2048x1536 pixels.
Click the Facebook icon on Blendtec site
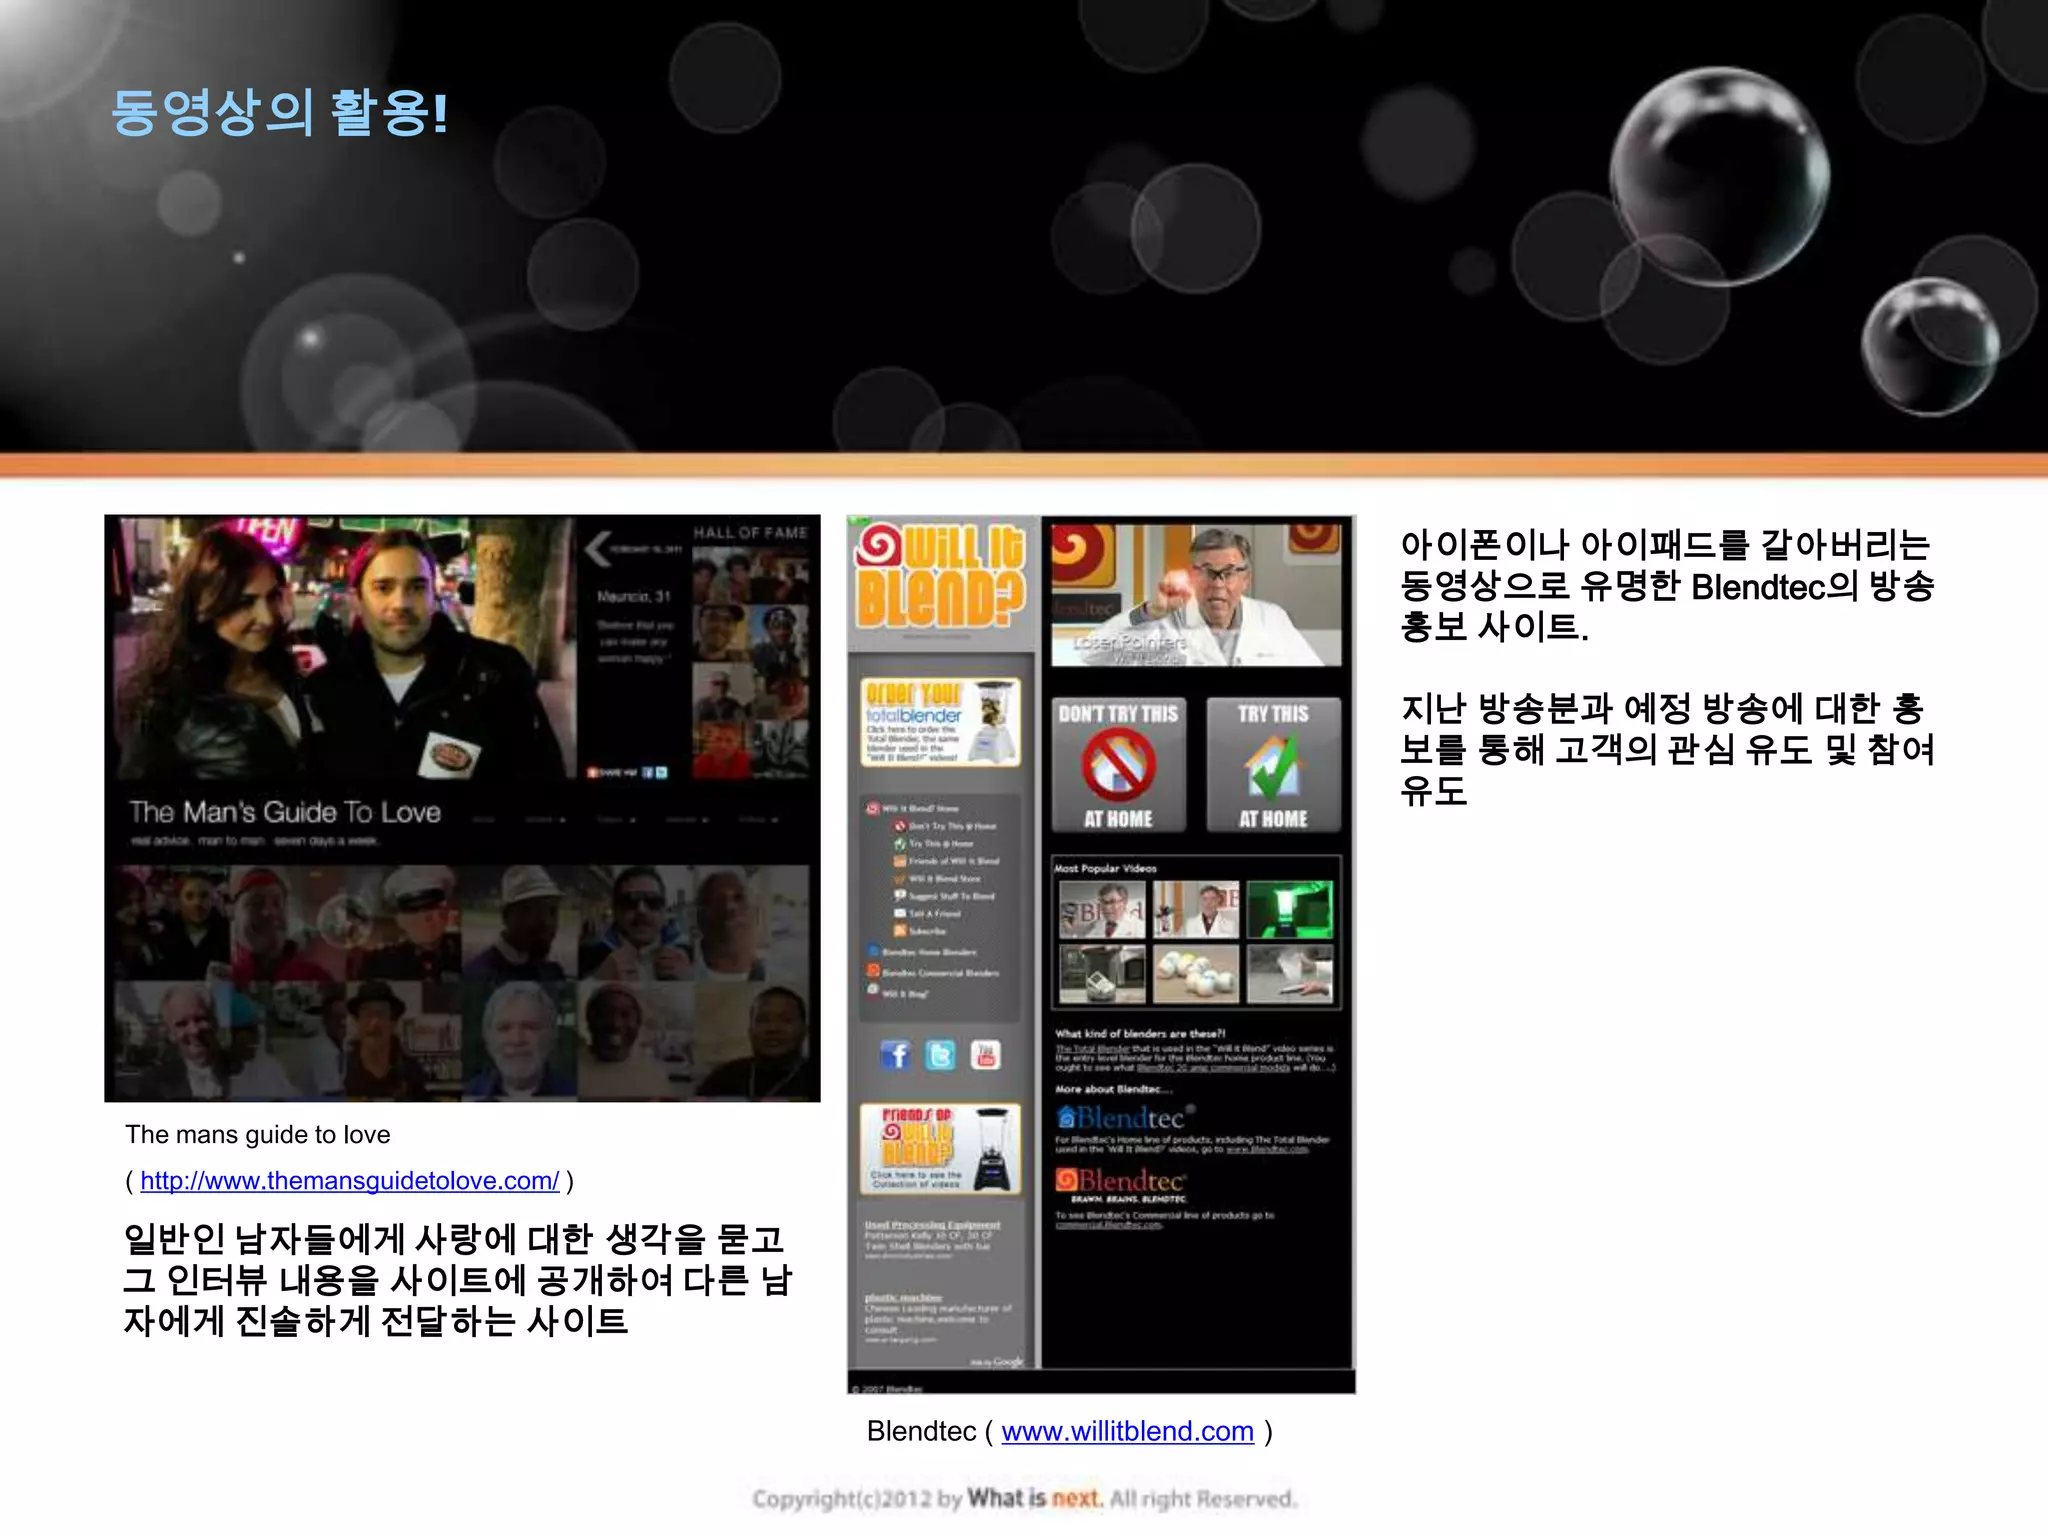point(895,1055)
